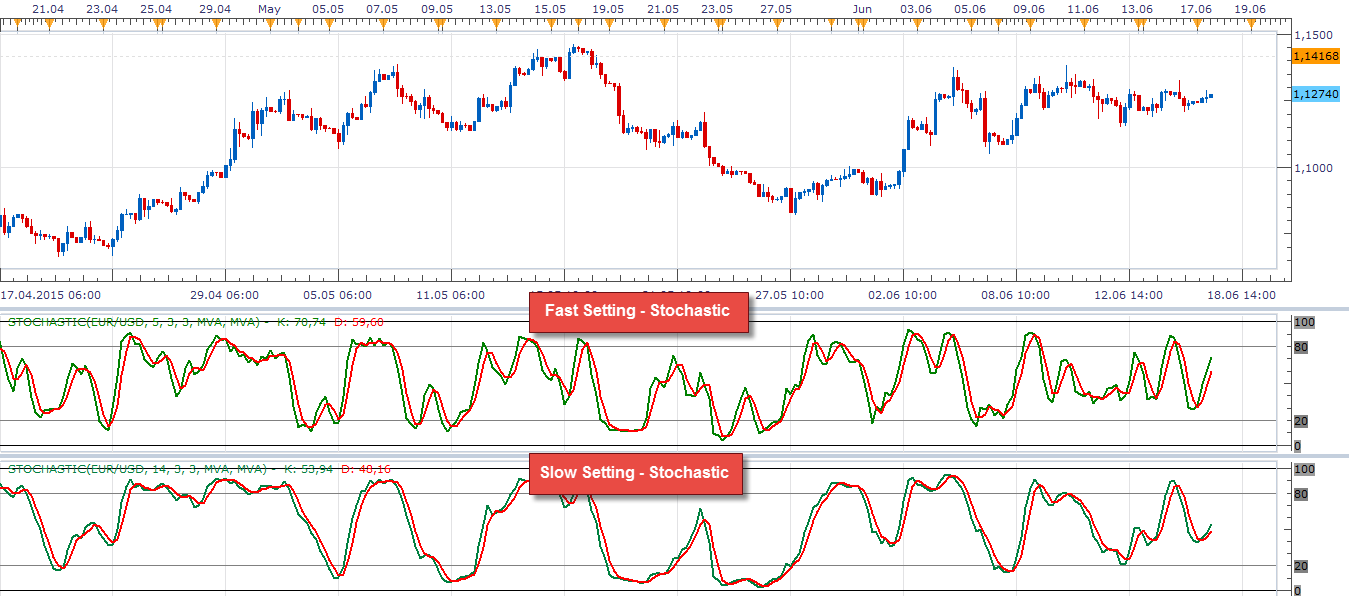Click the Fast Setting - Stochastic banner

coord(639,311)
